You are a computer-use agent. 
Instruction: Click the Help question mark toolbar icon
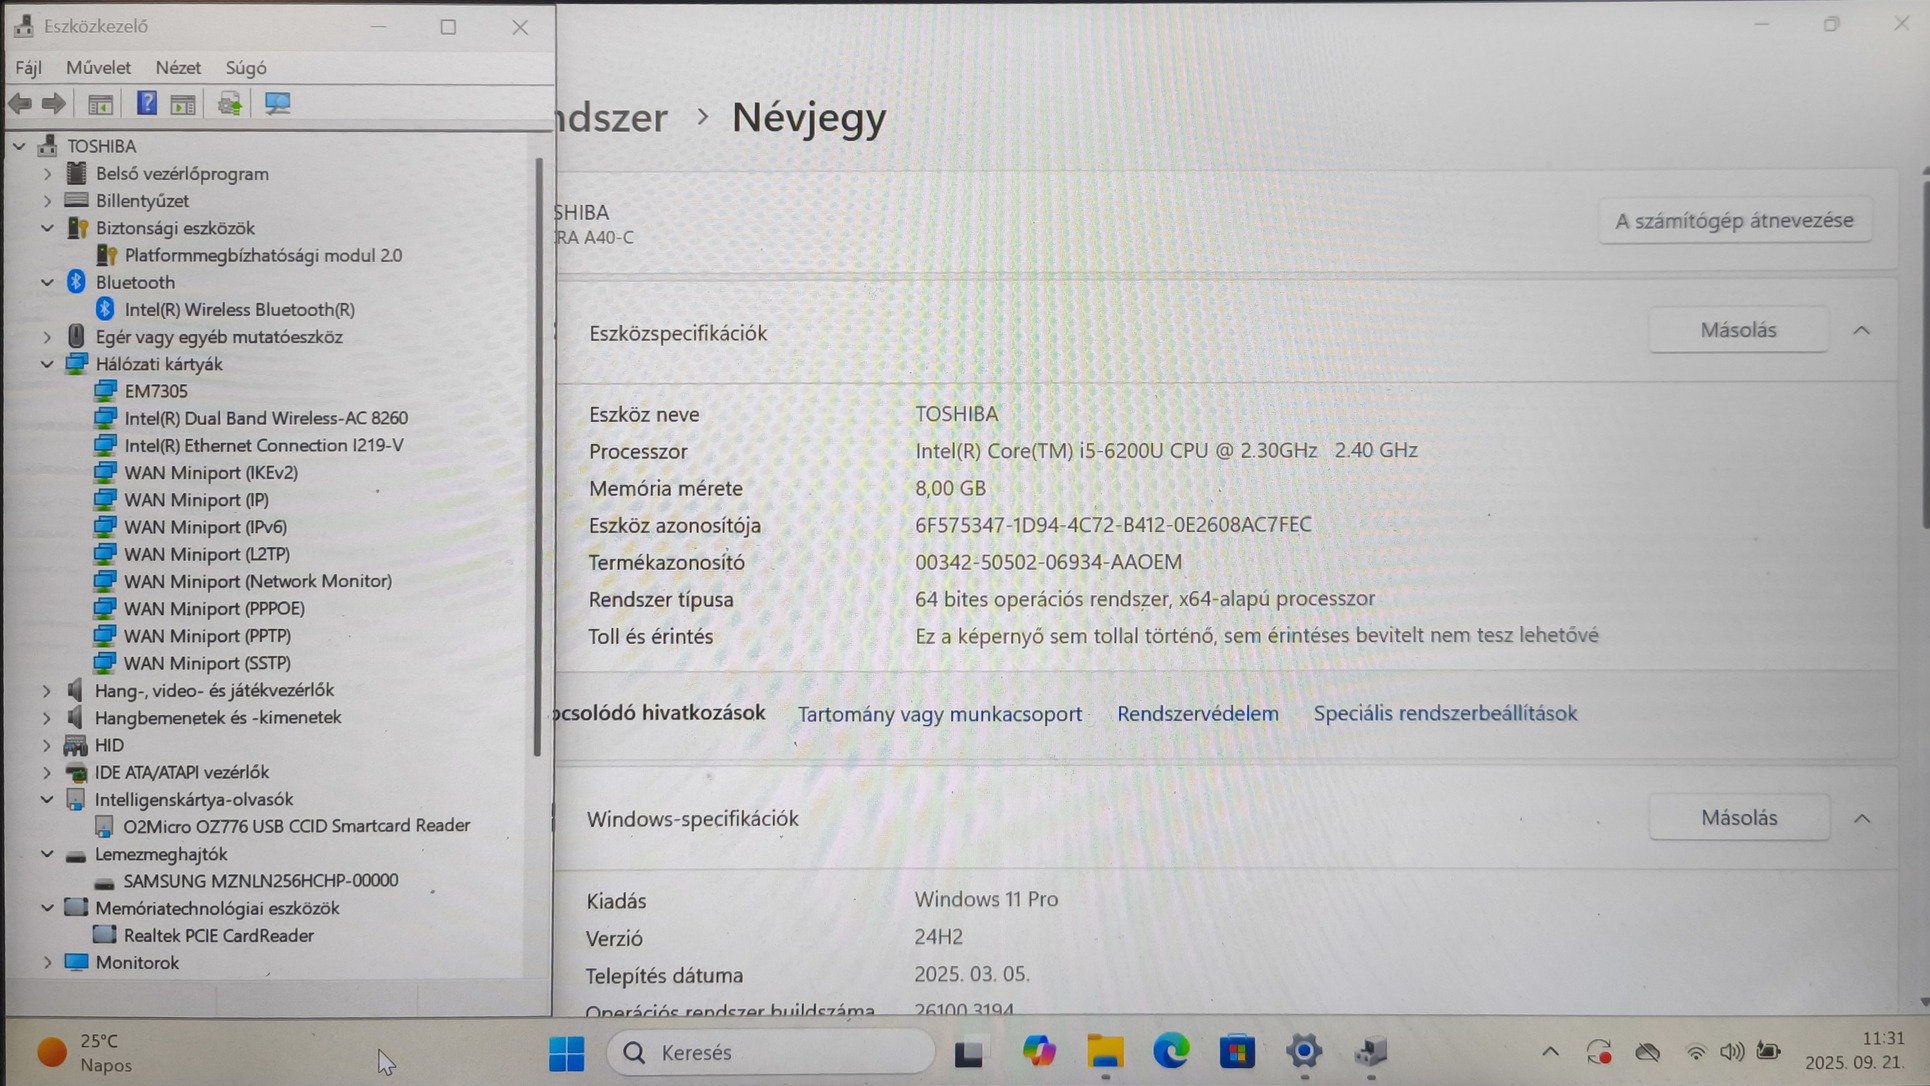[x=146, y=103]
